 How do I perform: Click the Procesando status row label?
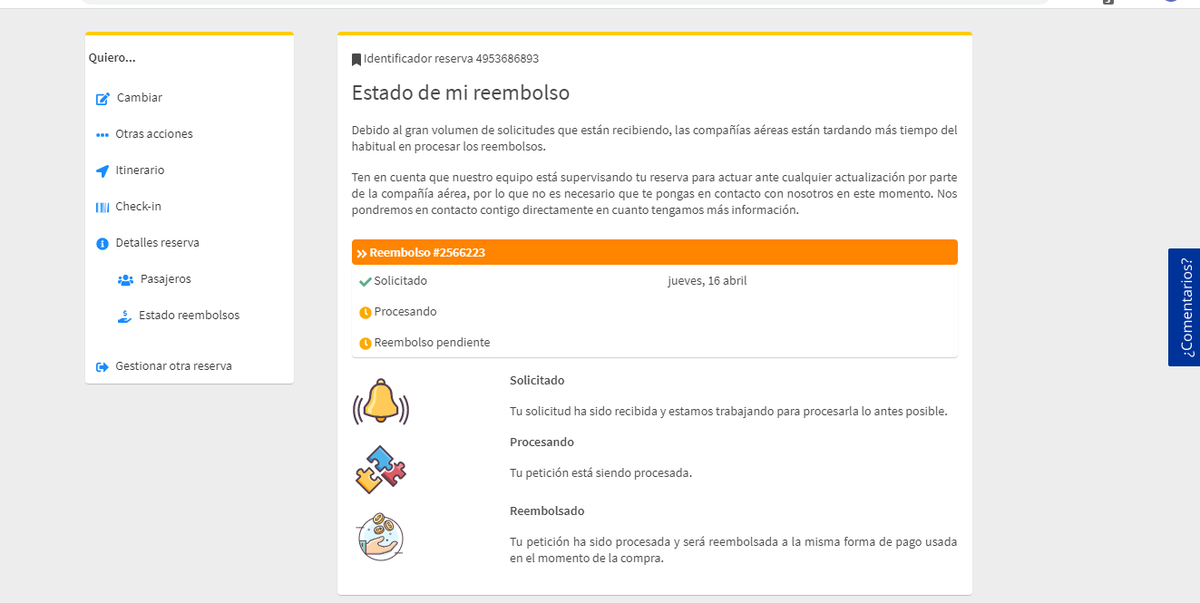point(405,312)
